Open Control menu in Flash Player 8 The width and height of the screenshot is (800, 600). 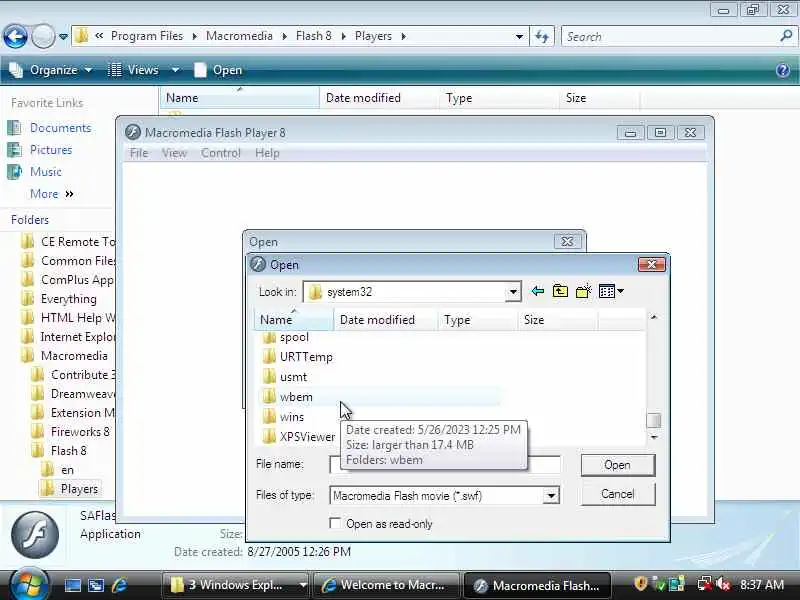[x=220, y=153]
